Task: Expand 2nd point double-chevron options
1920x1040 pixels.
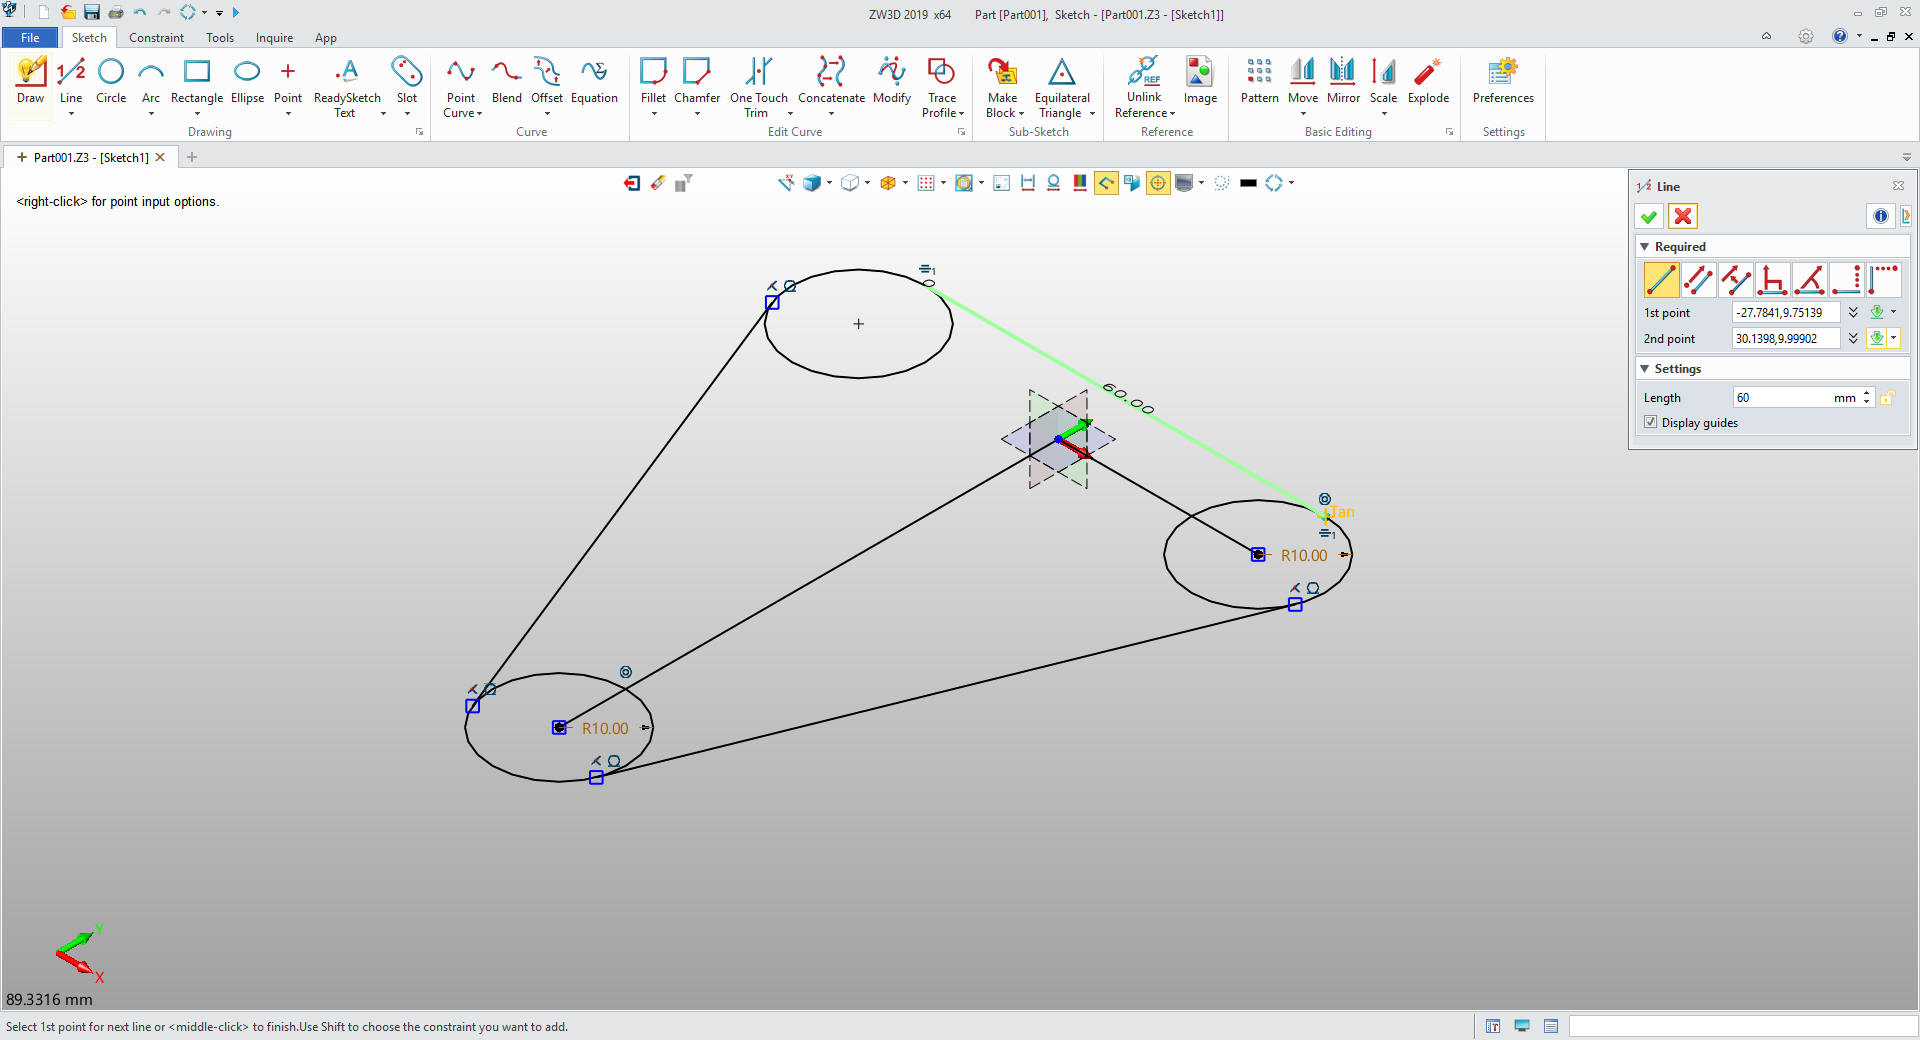Action: click(x=1853, y=339)
